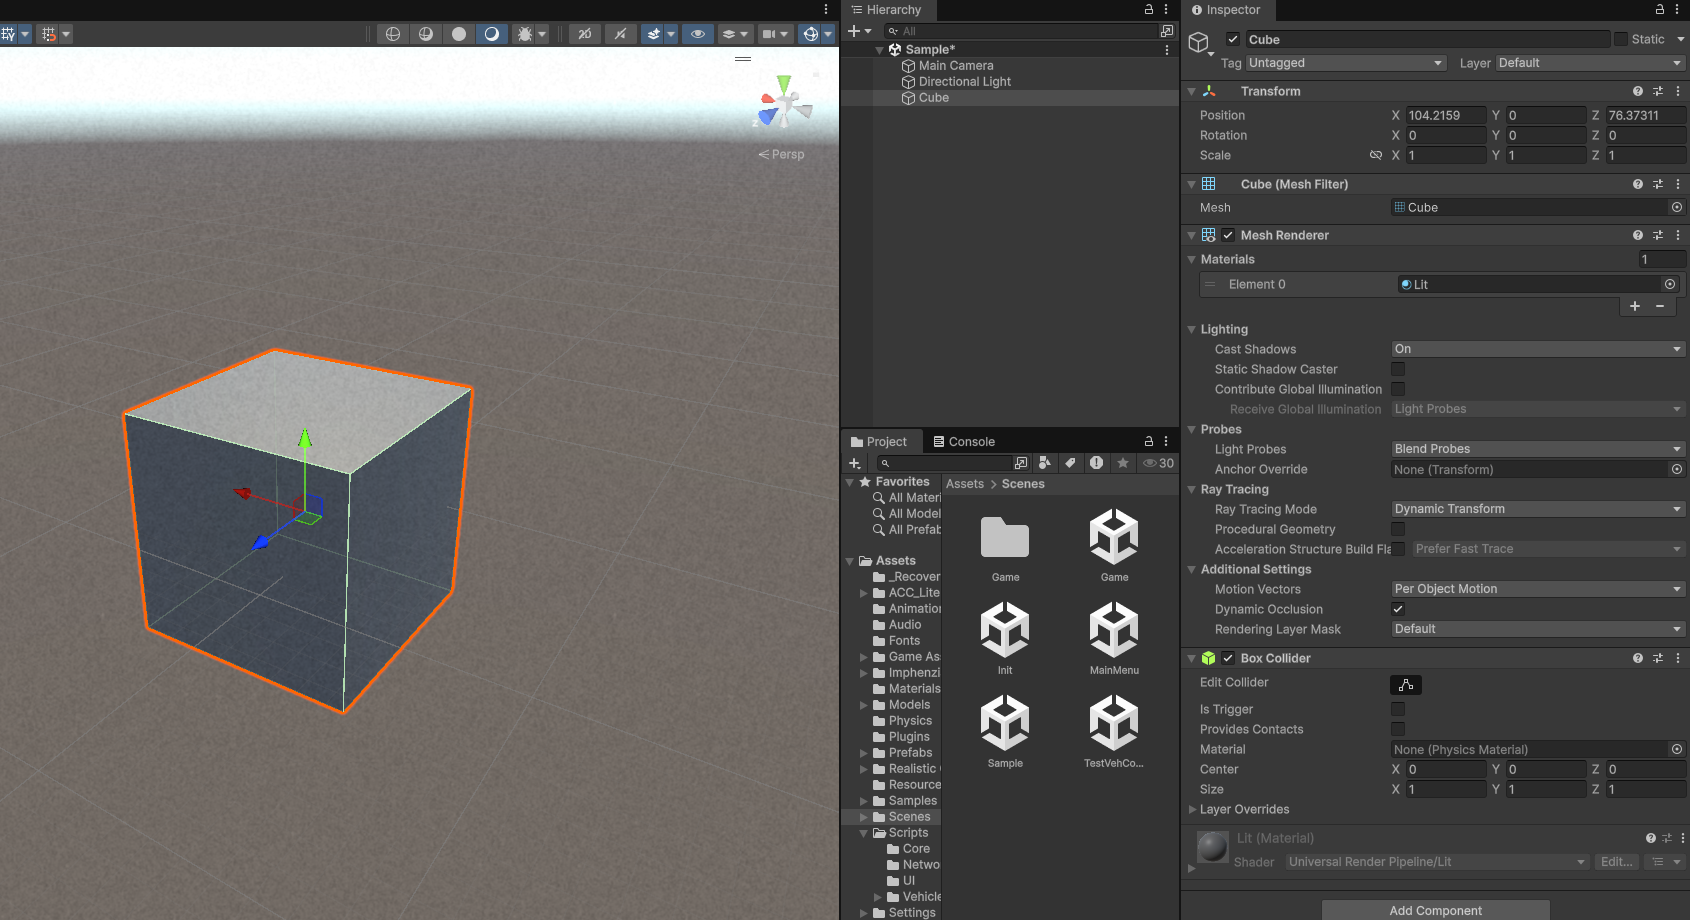Click the orientation gizmo in Scene view
The image size is (1690, 920).
[783, 103]
